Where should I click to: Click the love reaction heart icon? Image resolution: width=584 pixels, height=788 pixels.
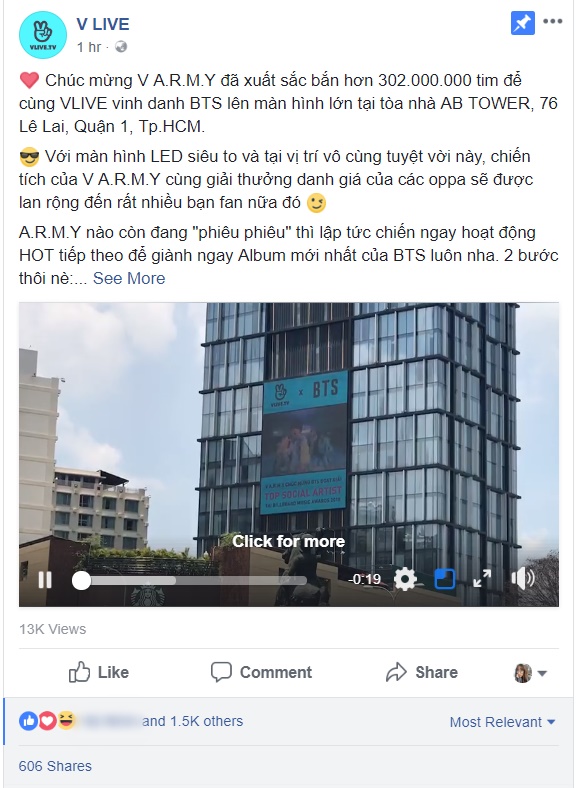[x=47, y=721]
